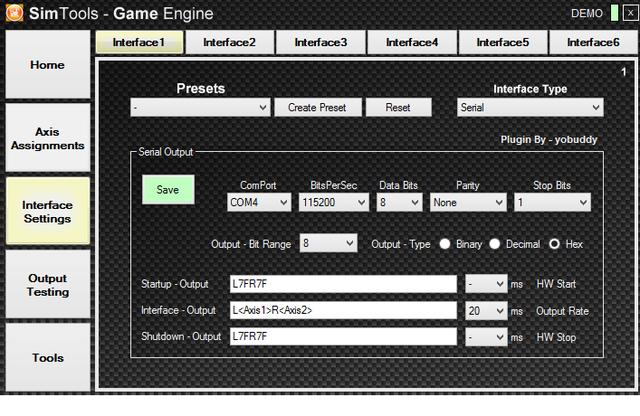The width and height of the screenshot is (640, 416).
Task: Select the Decimal output type
Action: click(495, 244)
